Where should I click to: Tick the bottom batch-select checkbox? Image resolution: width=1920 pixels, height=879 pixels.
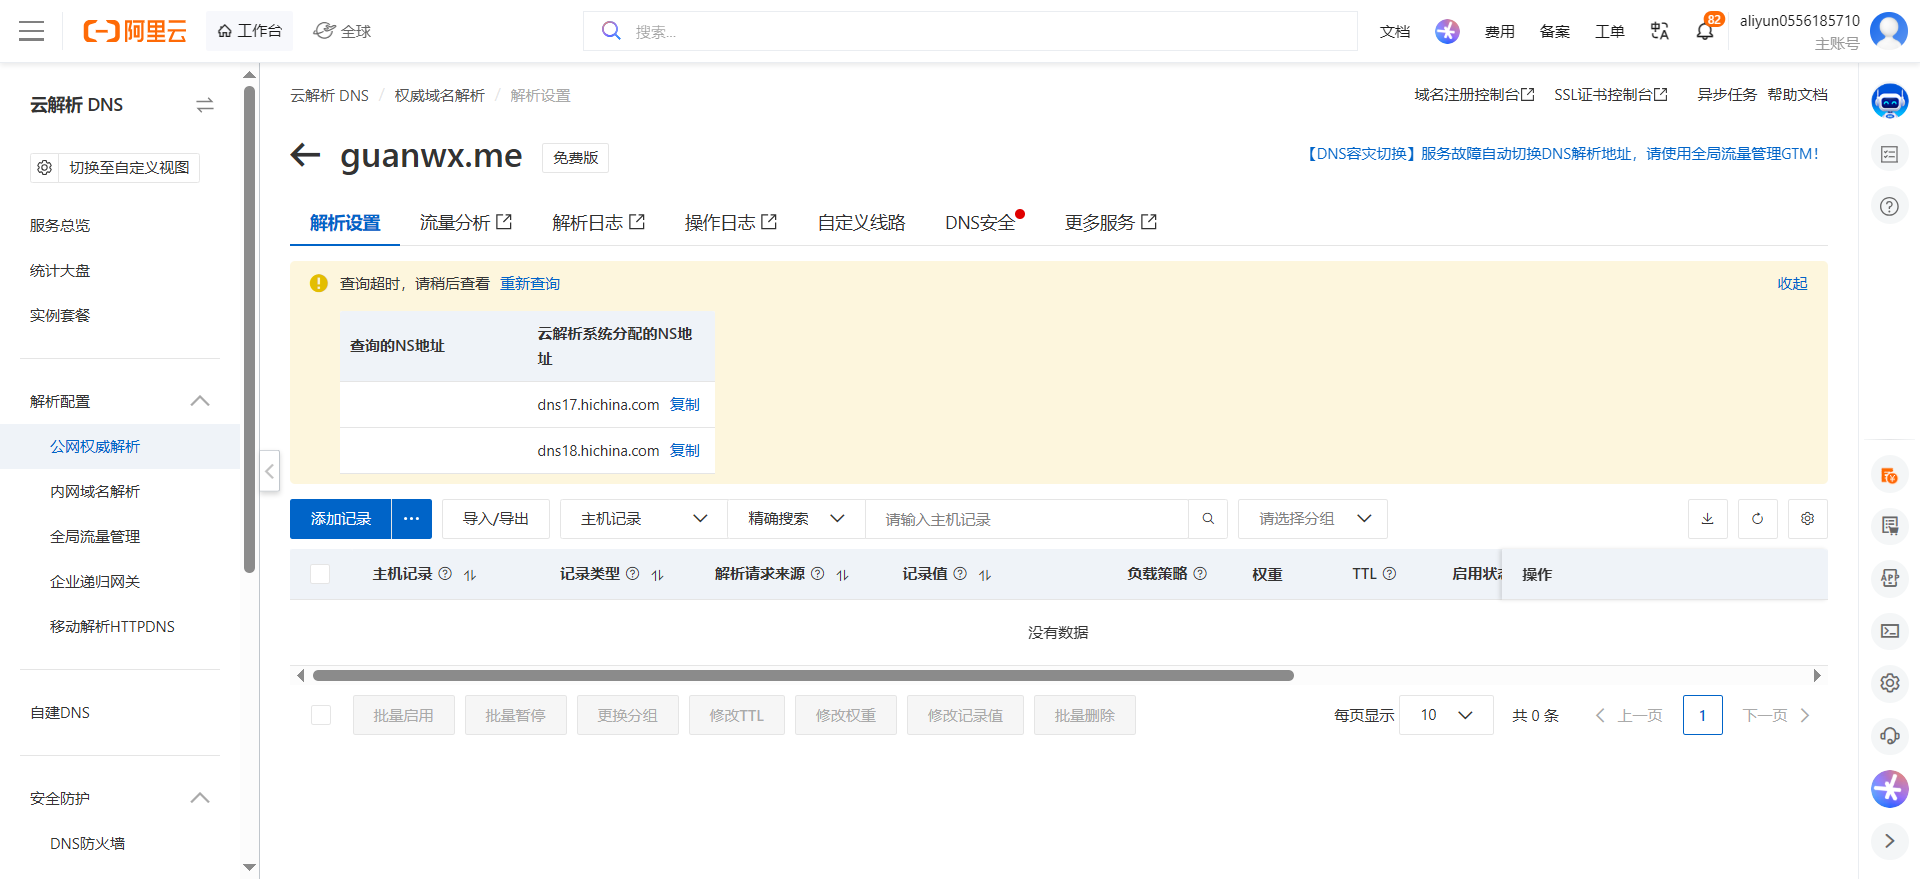pyautogui.click(x=321, y=715)
